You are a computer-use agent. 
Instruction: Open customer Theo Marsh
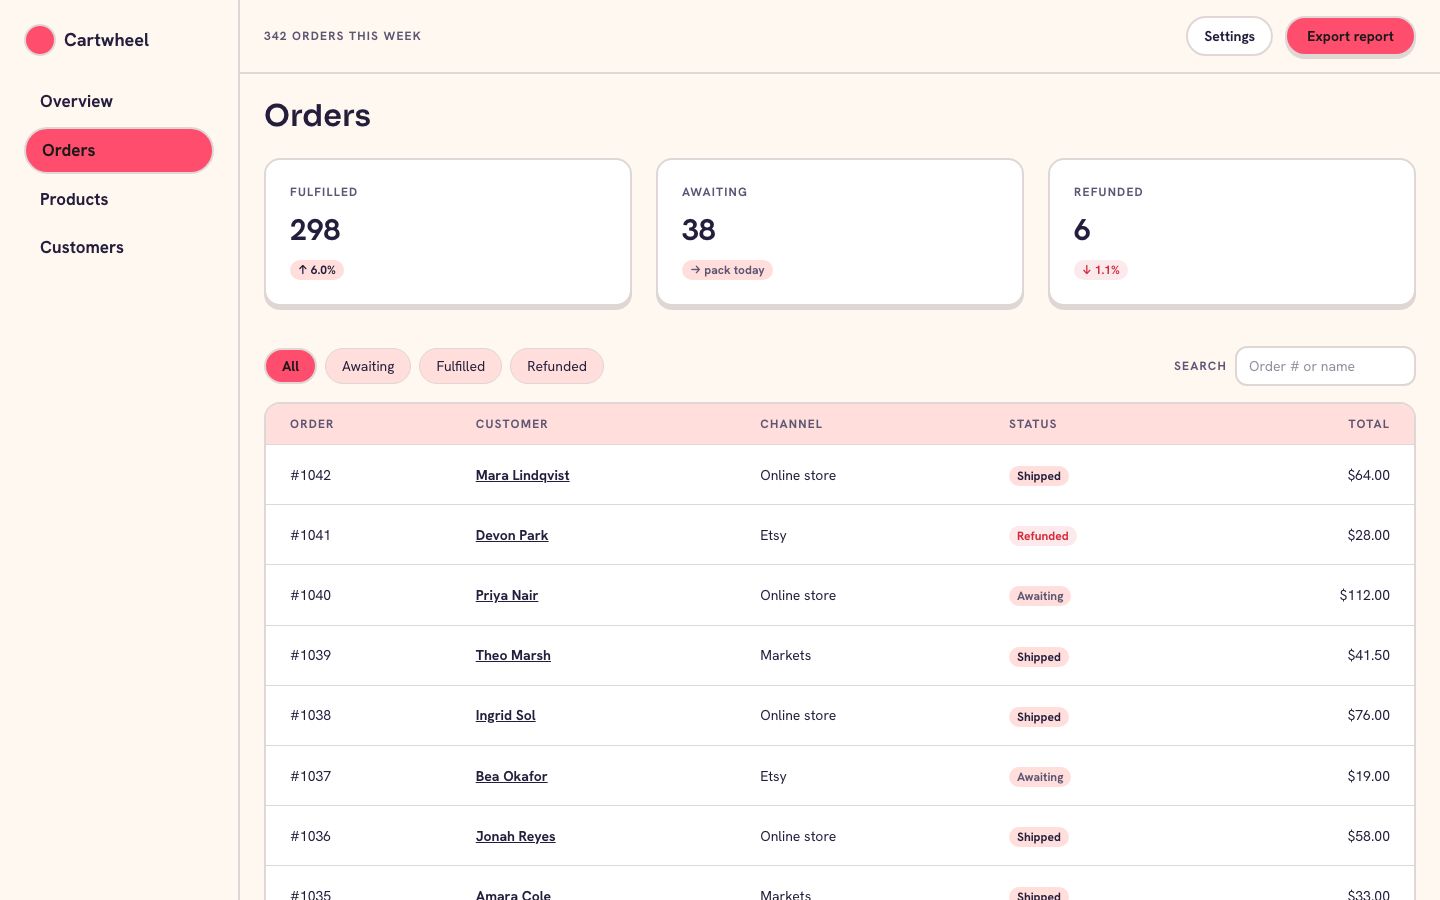513,655
